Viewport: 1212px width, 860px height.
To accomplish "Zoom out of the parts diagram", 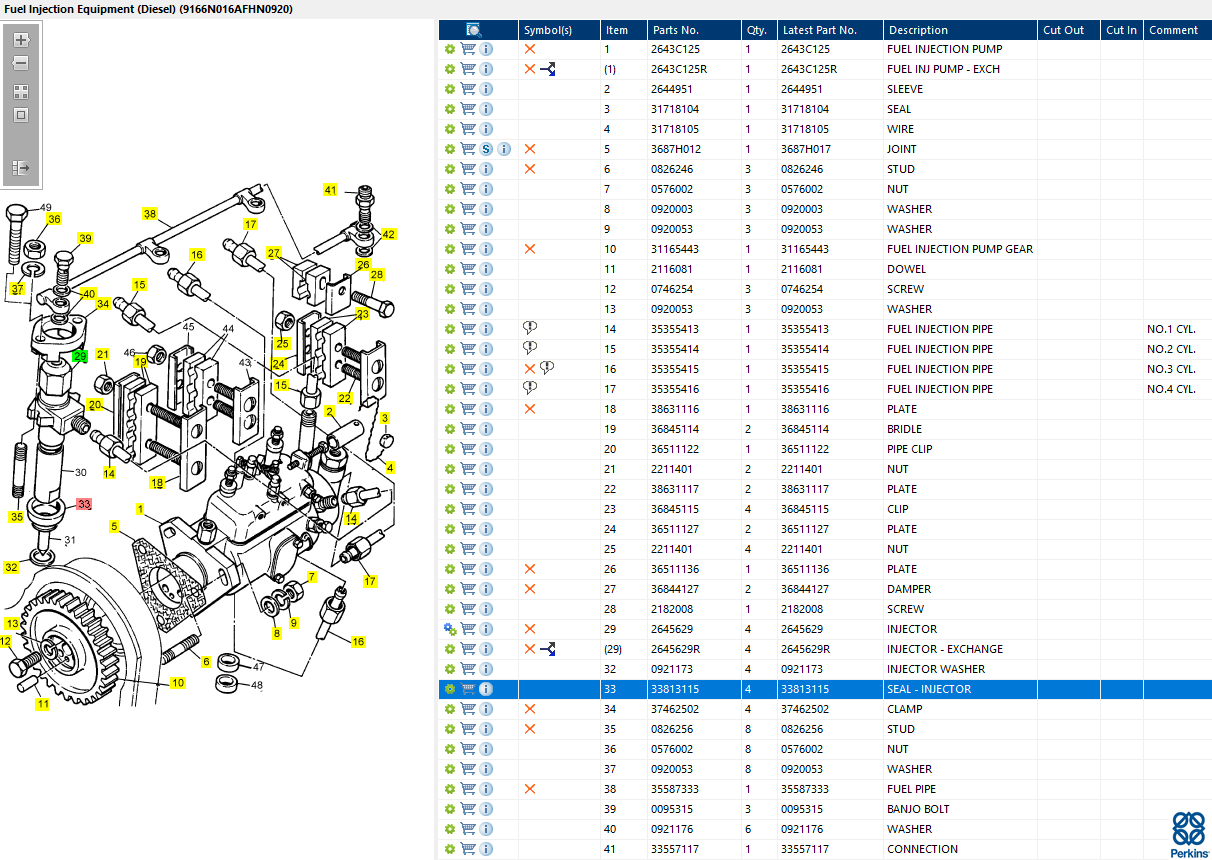I will click(21, 63).
